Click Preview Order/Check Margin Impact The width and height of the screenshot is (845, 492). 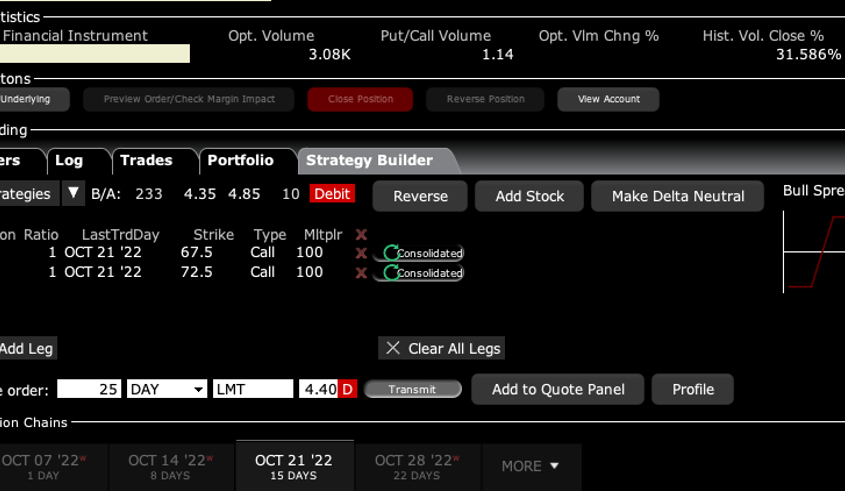pos(189,99)
